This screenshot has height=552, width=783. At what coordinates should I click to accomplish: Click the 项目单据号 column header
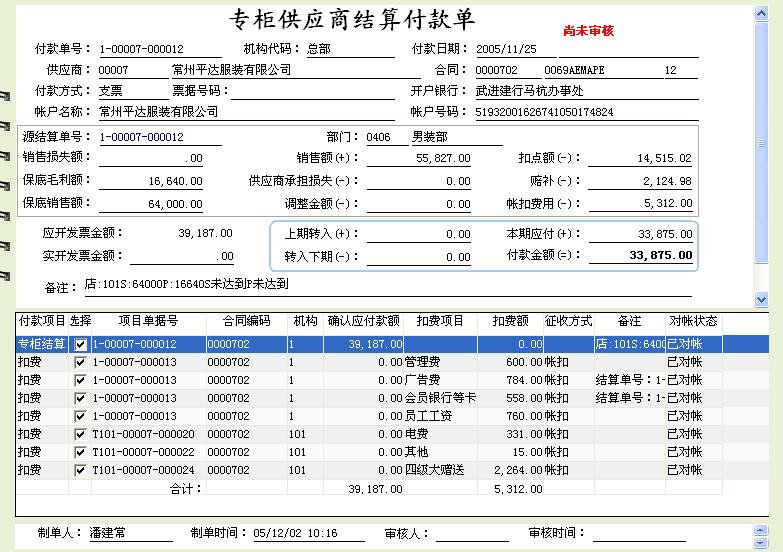(x=148, y=321)
